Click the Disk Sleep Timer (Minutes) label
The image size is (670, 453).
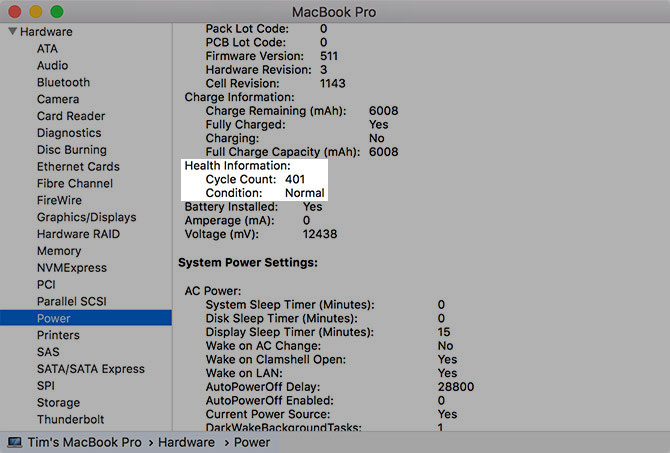pos(282,318)
